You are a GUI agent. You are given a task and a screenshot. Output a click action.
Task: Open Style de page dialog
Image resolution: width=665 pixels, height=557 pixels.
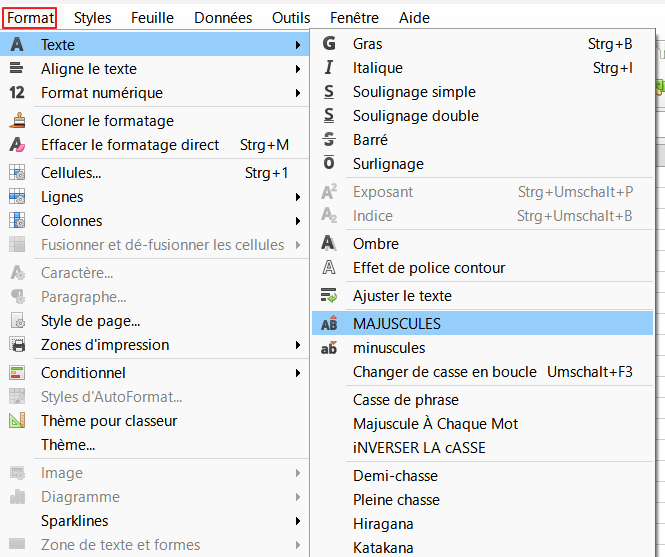tap(90, 321)
